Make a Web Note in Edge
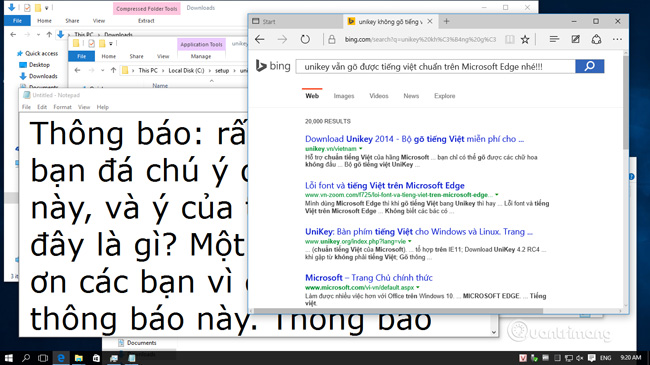Image resolution: width=650 pixels, height=365 pixels. click(575, 39)
